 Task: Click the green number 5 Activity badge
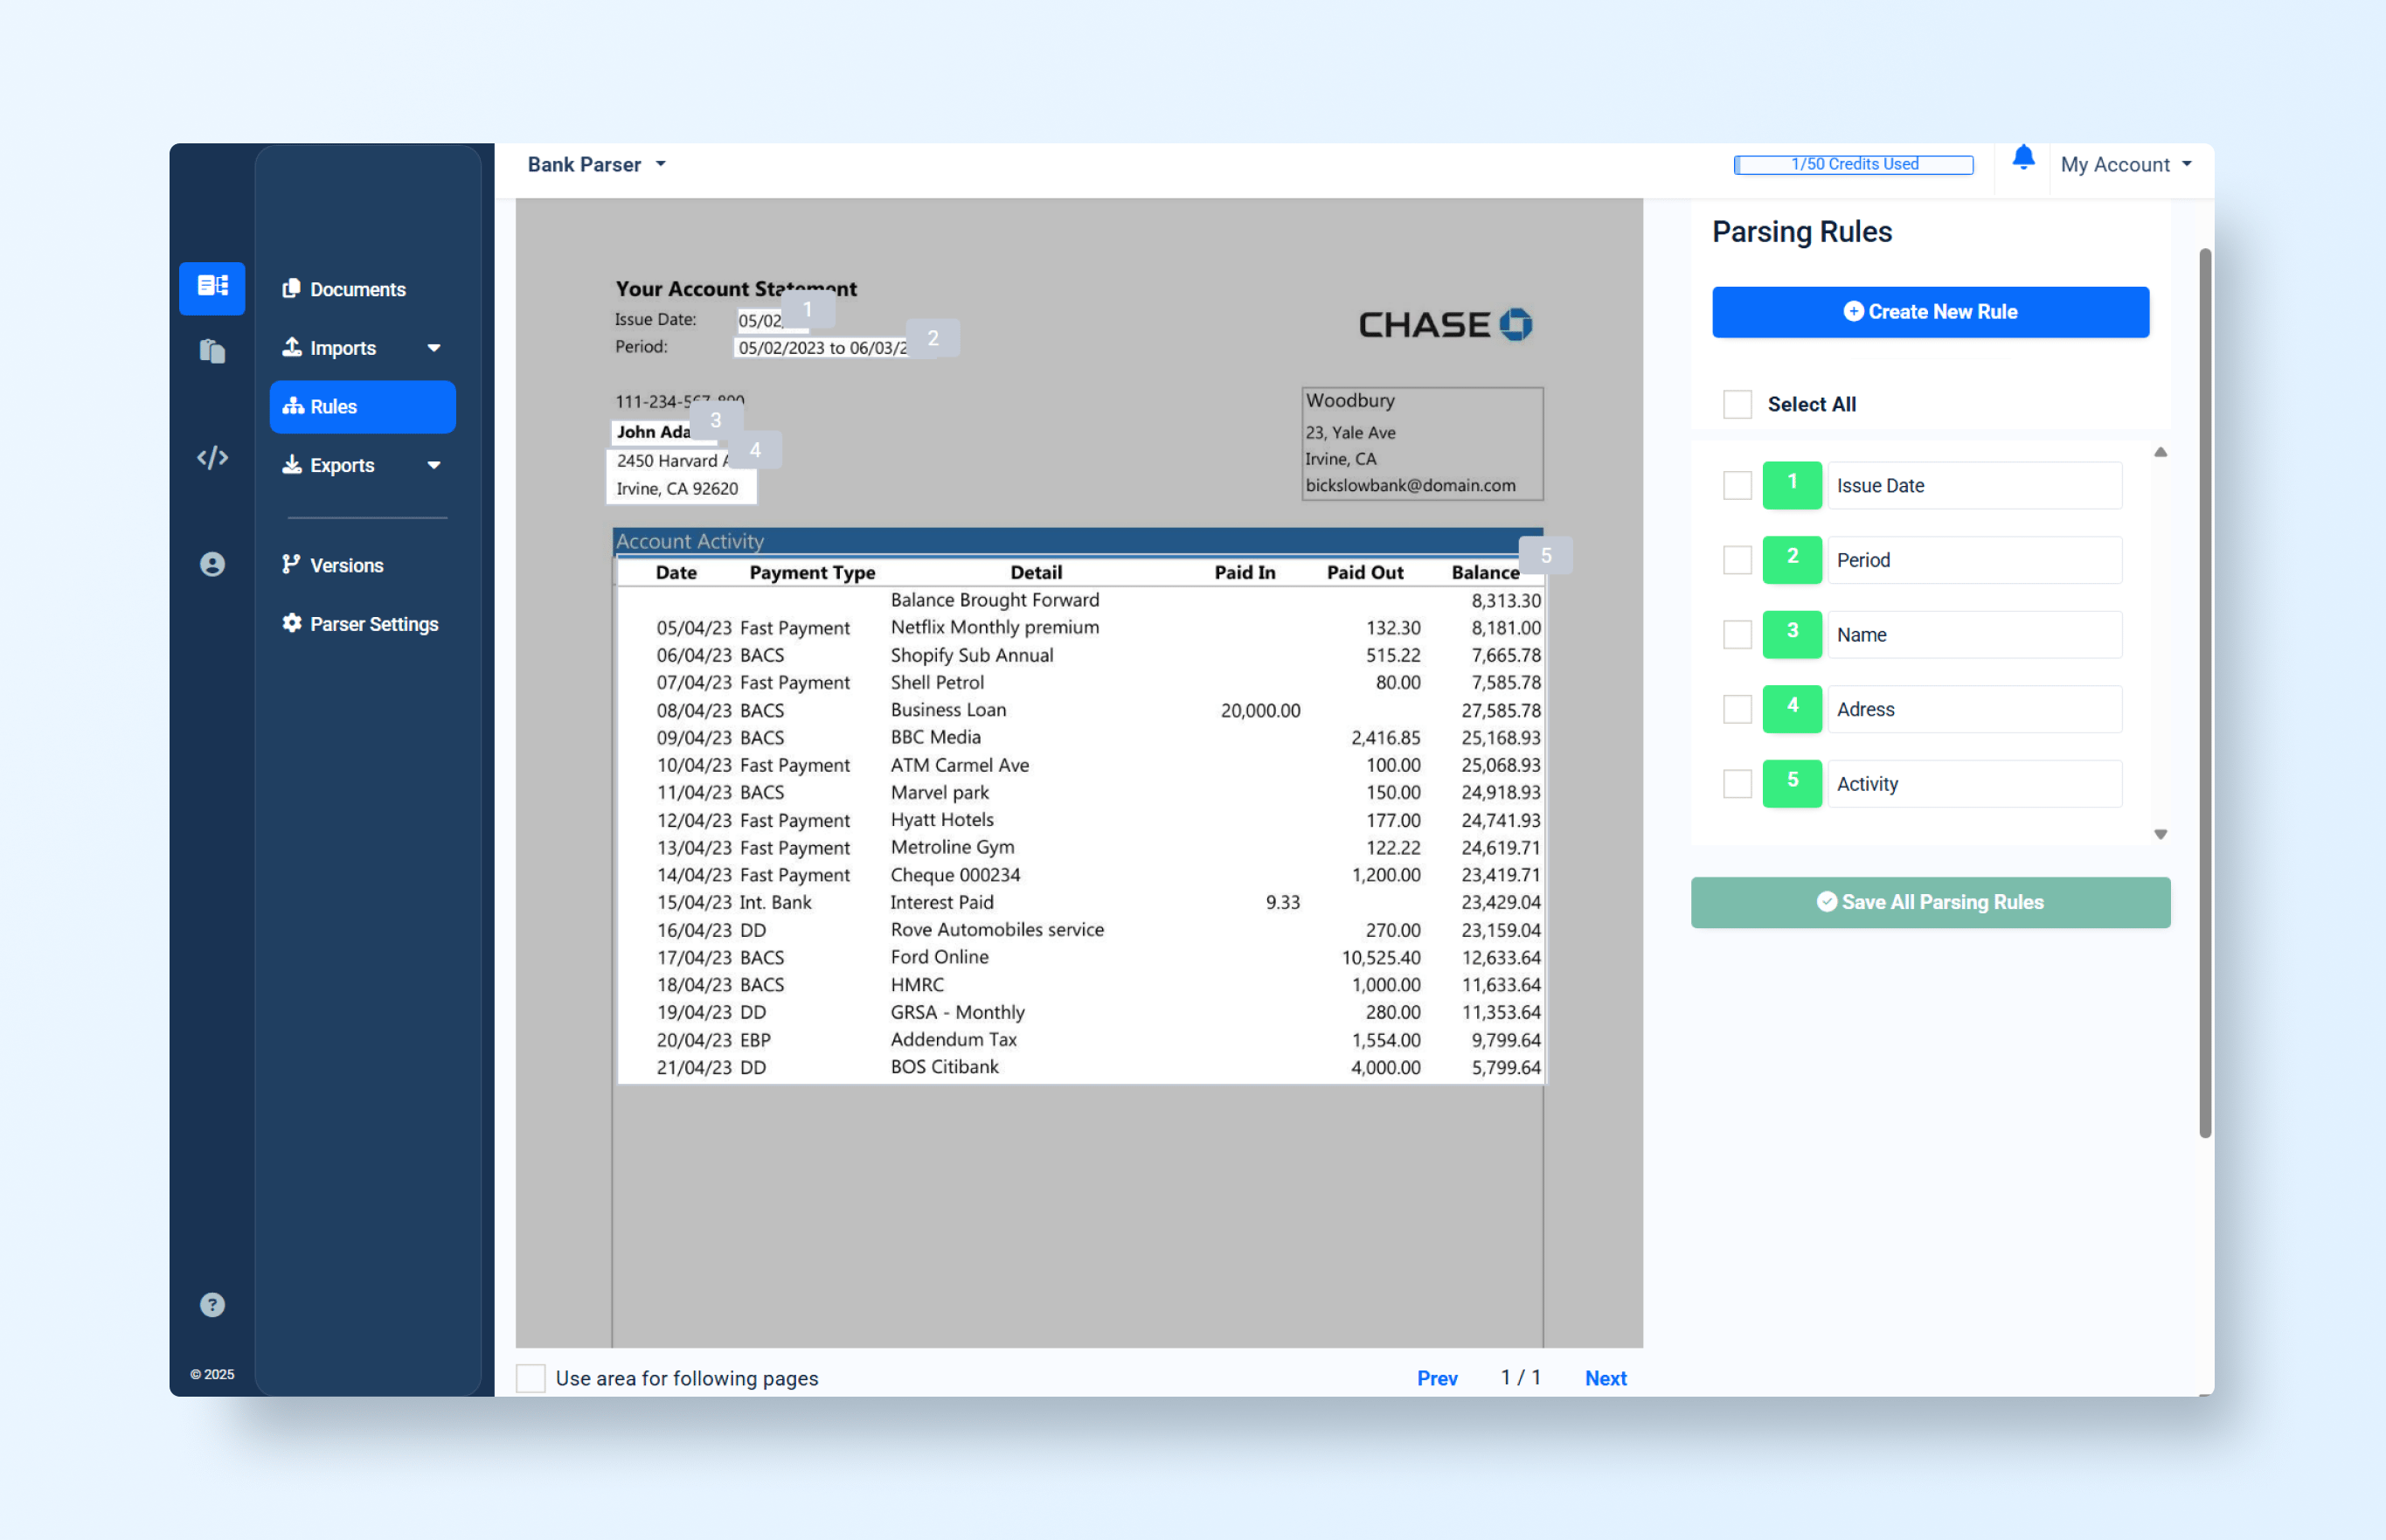click(x=1791, y=783)
